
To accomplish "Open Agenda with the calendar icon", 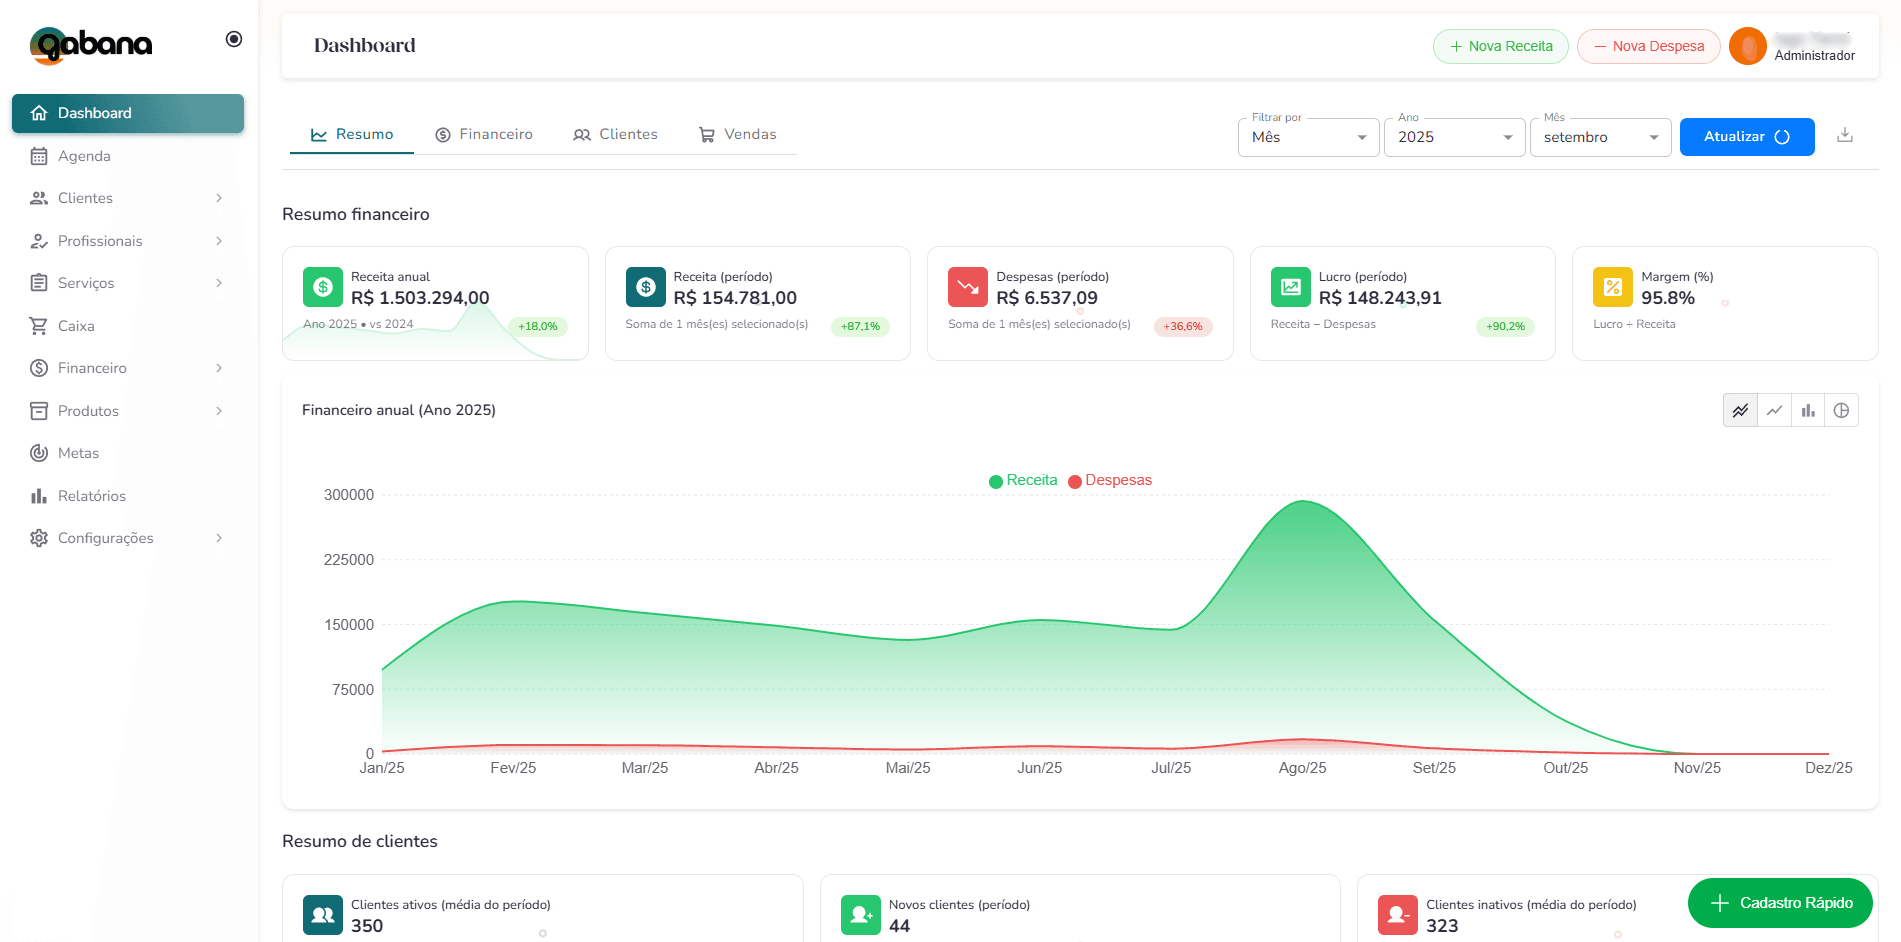I will 84,156.
